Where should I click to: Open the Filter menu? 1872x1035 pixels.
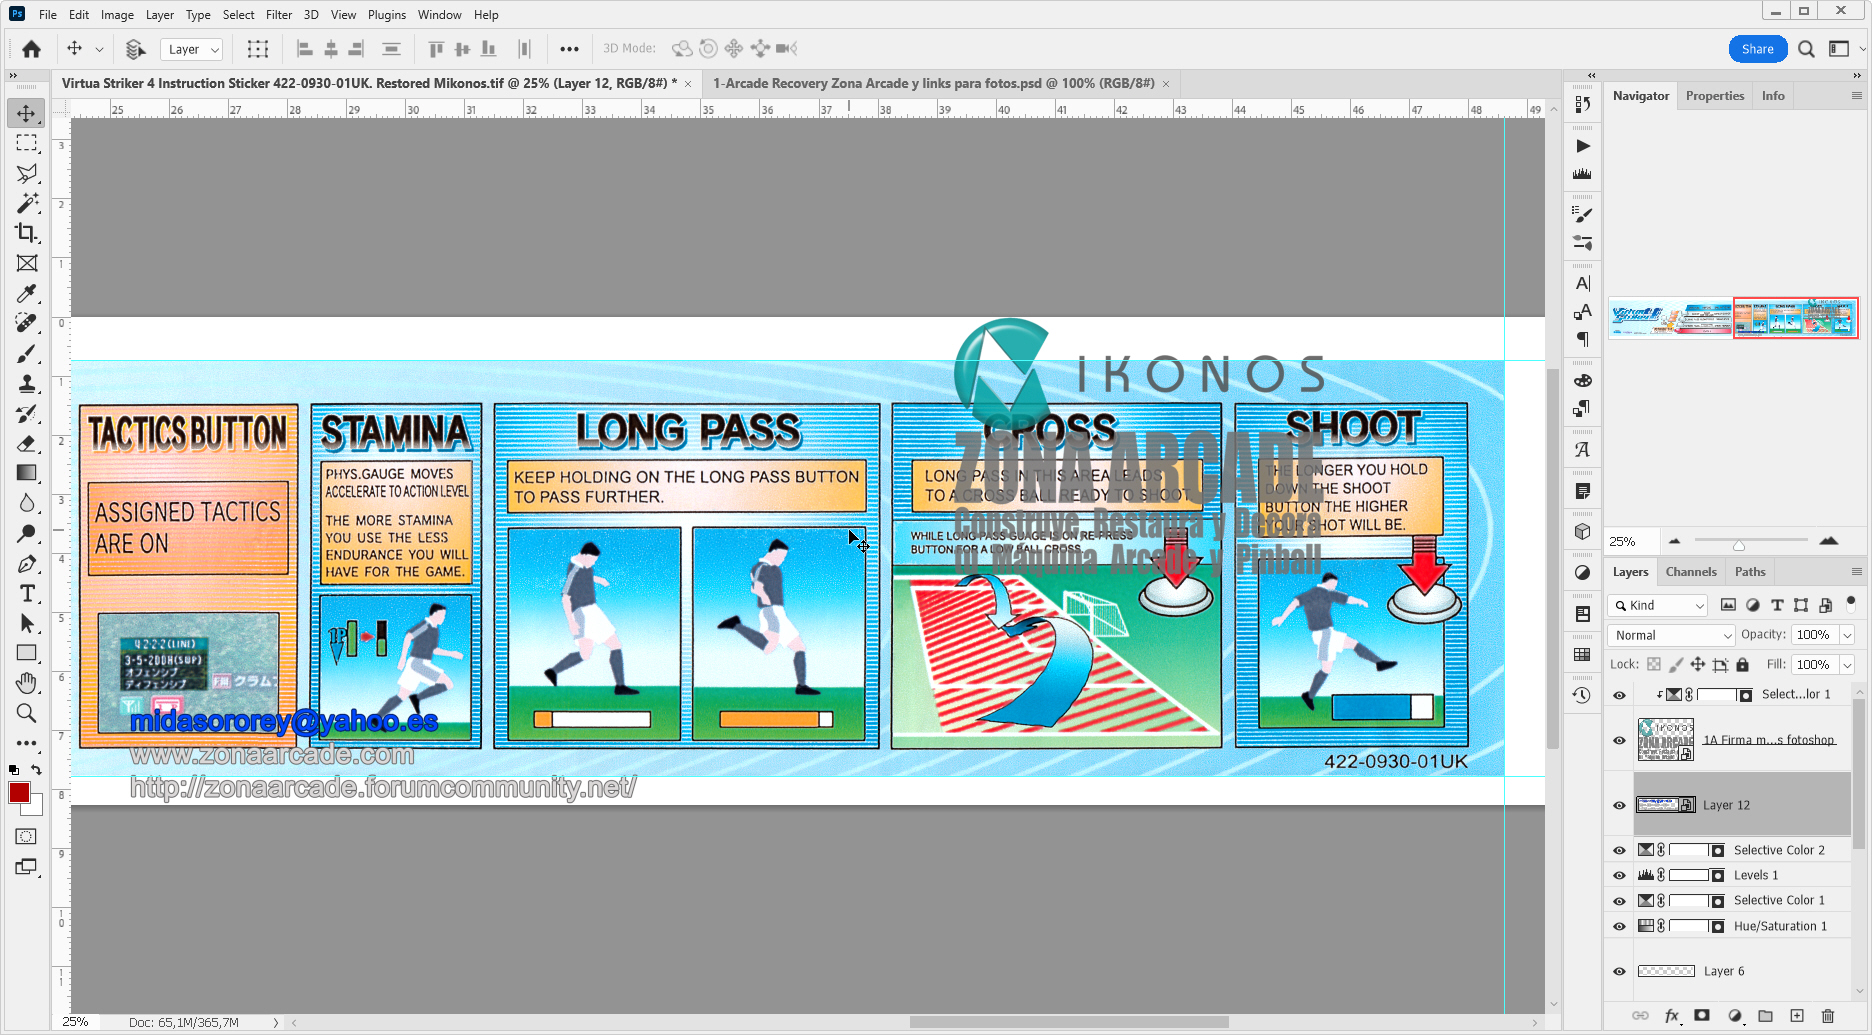pos(278,15)
